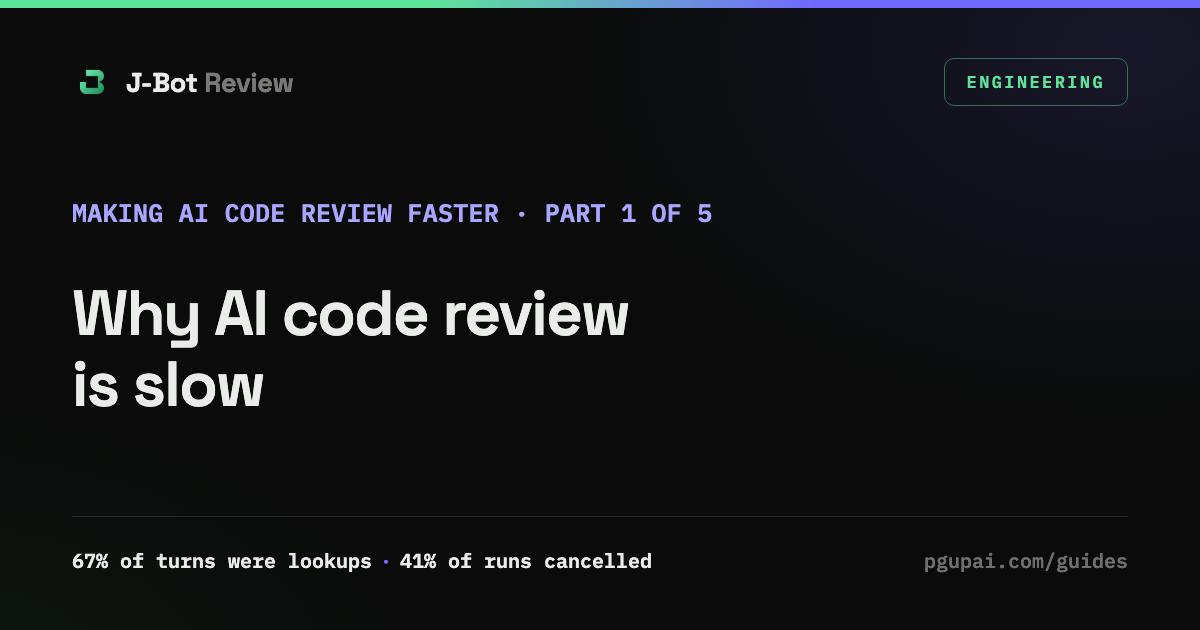Click the green J-Bot logo icon
Viewport: 1200px width, 630px height.
click(92, 83)
